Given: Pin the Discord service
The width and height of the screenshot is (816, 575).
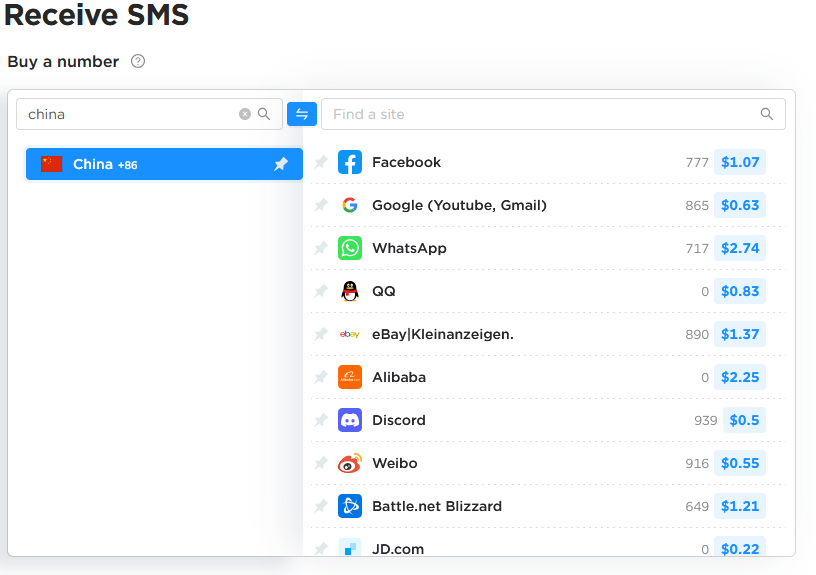Looking at the screenshot, I should (321, 420).
